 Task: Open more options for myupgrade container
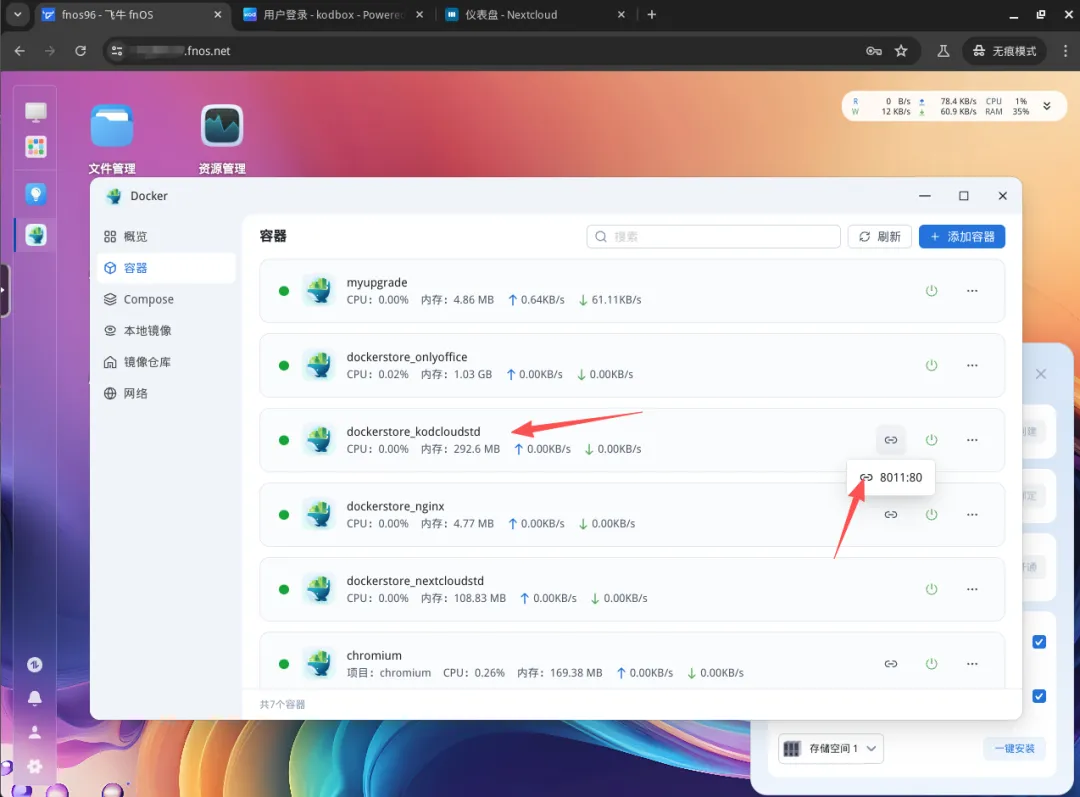[972, 291]
